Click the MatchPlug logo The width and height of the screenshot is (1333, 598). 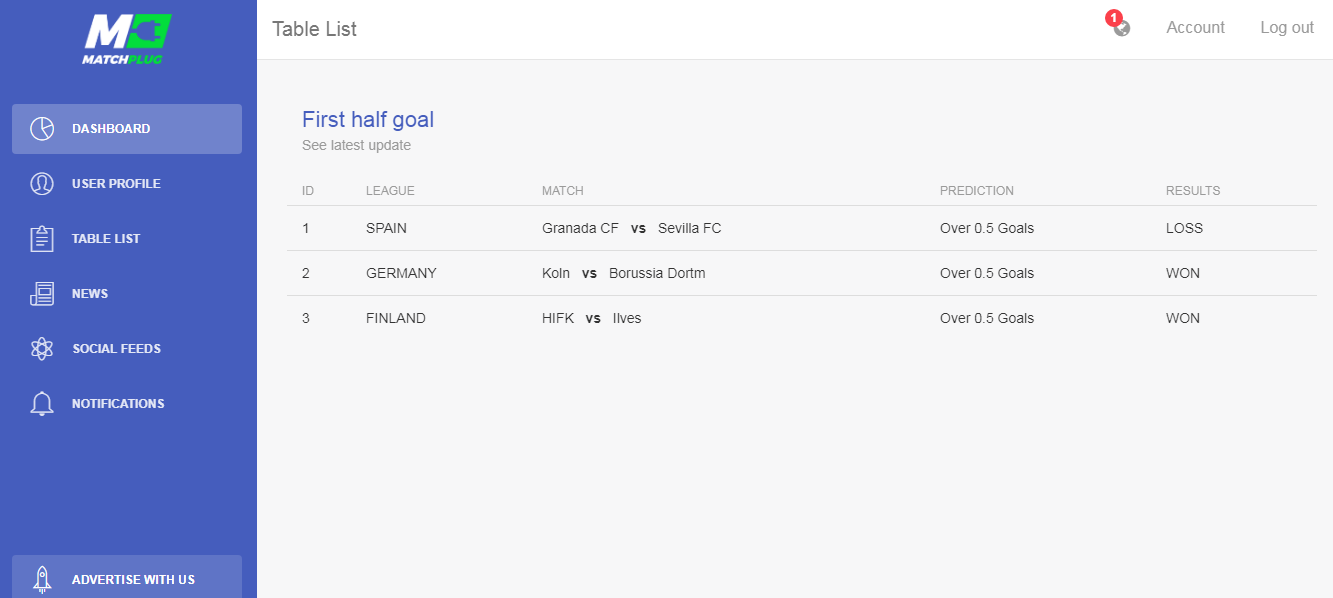click(x=127, y=38)
